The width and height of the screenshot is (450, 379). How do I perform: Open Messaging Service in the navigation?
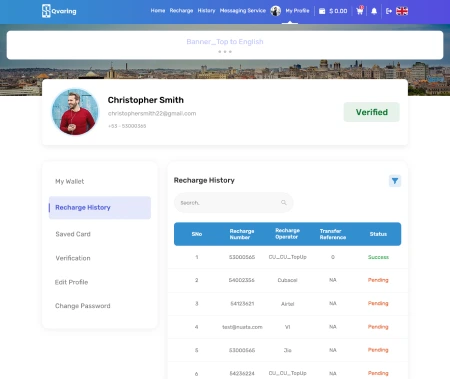(x=243, y=11)
